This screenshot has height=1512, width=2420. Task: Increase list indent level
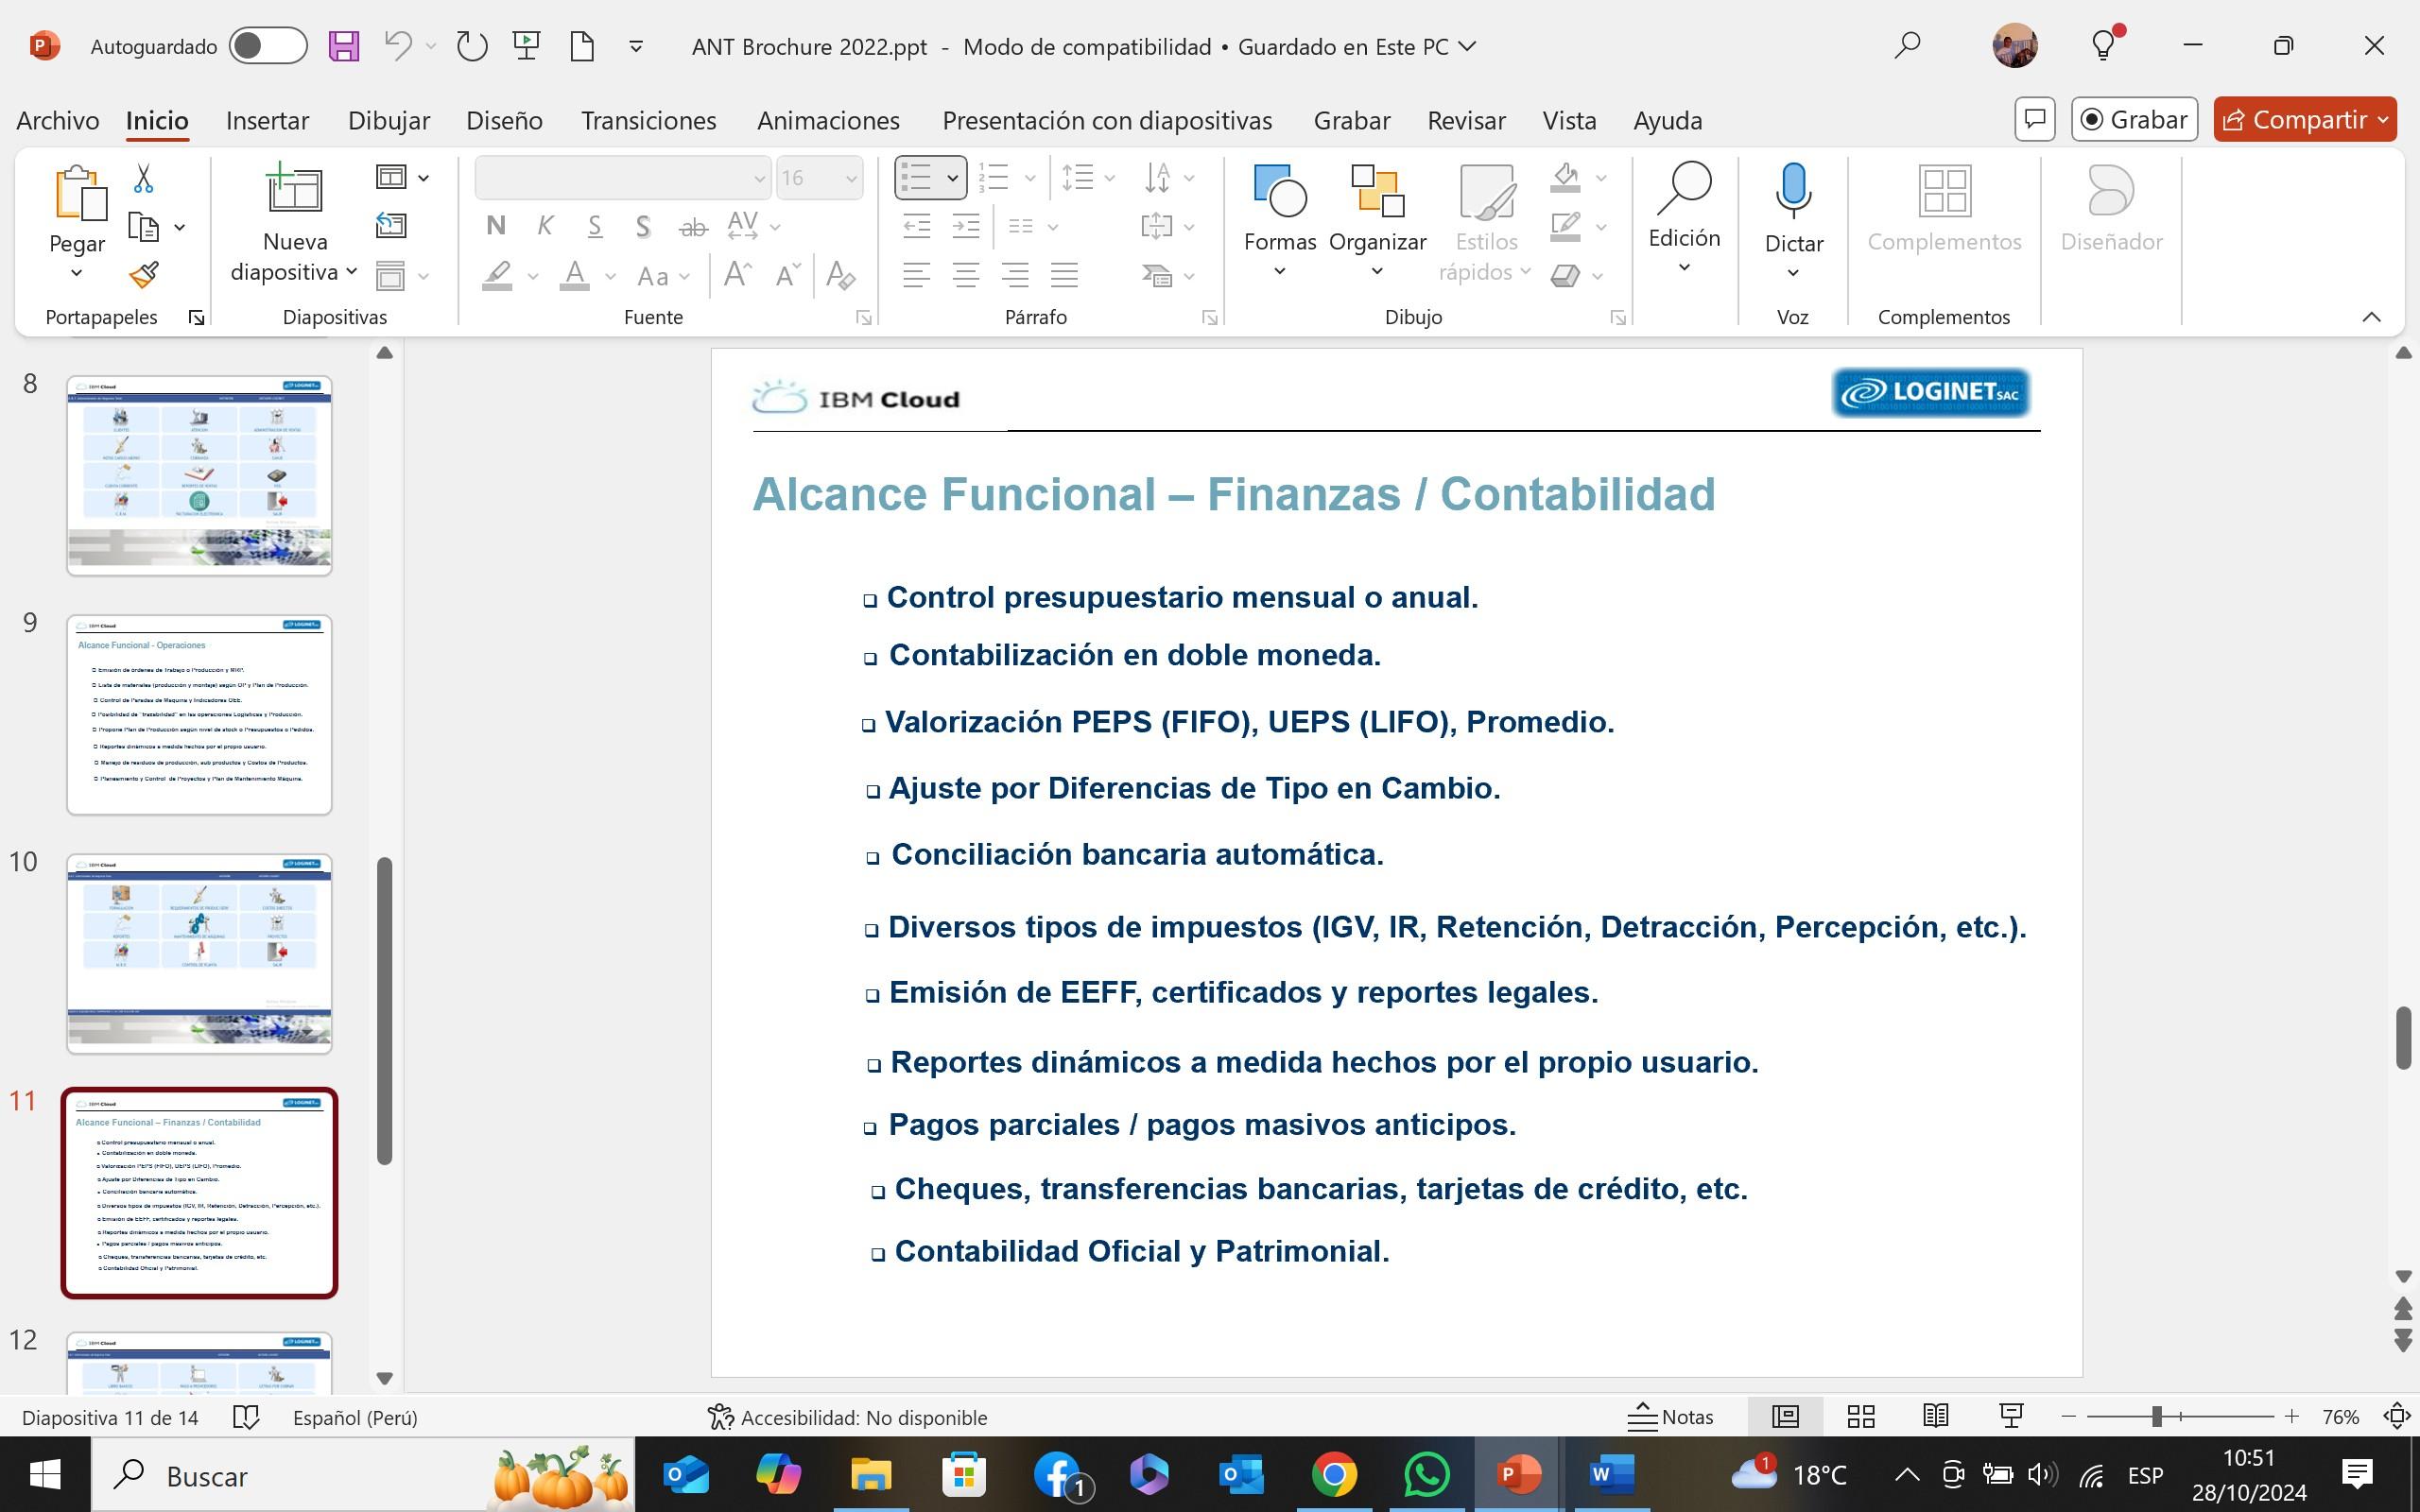pos(965,227)
